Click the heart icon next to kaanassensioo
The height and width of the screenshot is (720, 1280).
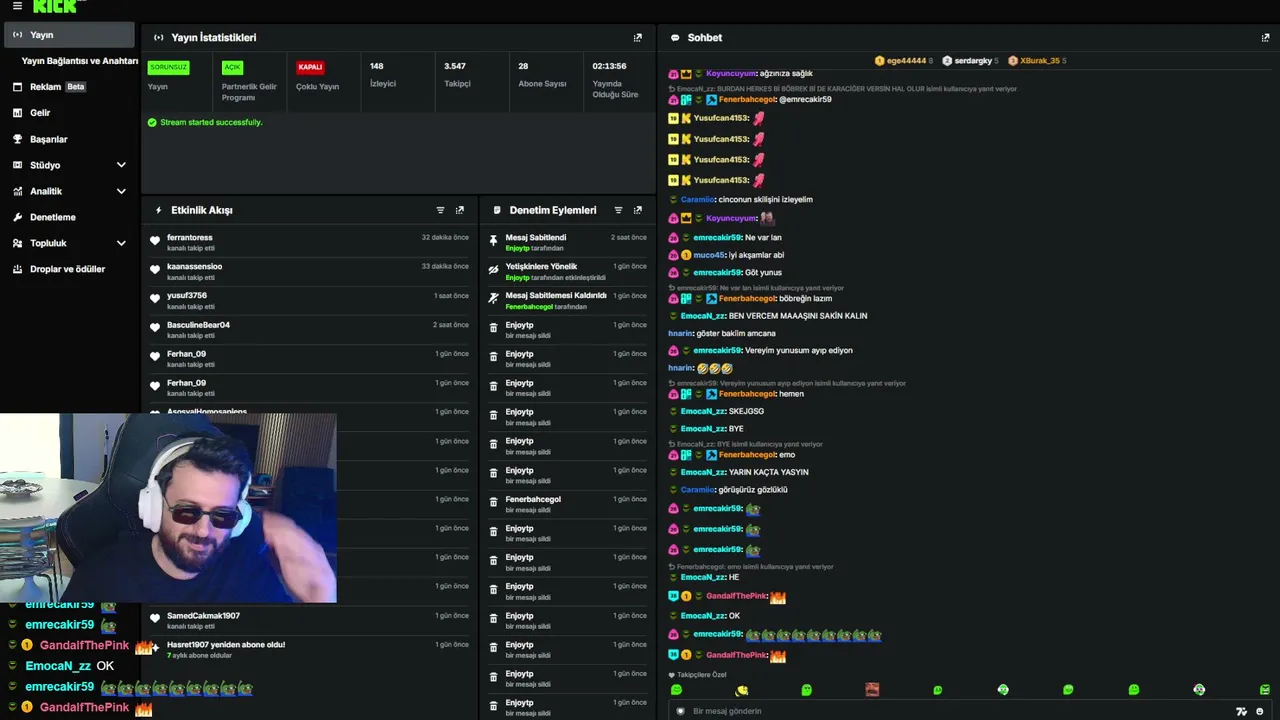(155, 270)
